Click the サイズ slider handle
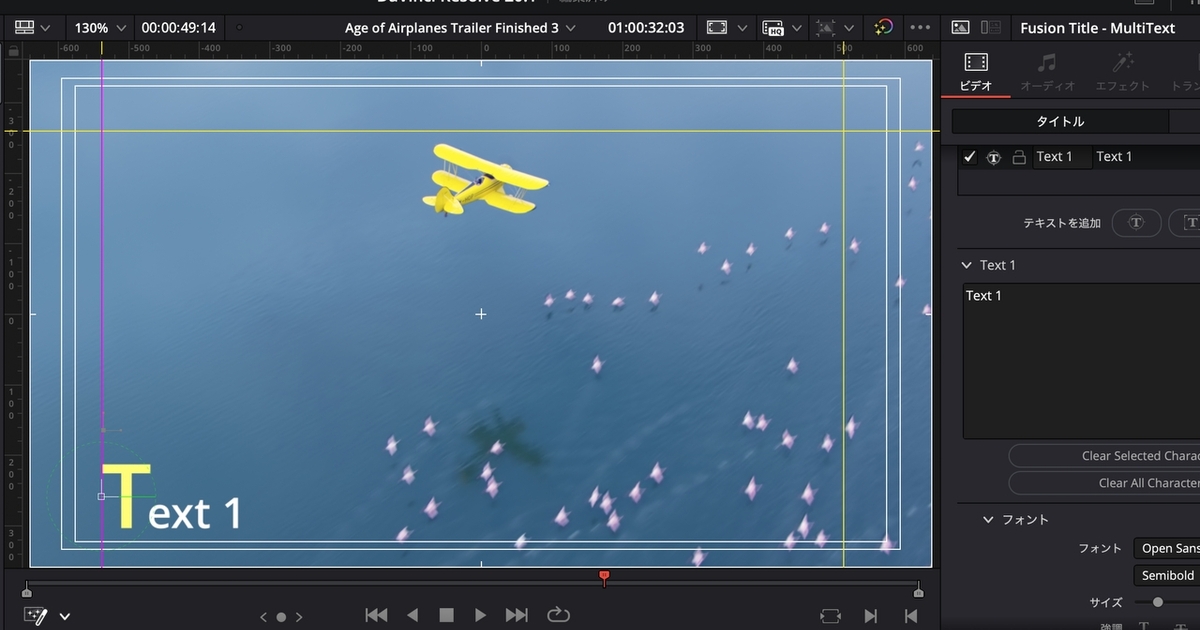Viewport: 1200px width, 630px height. coord(1158,602)
